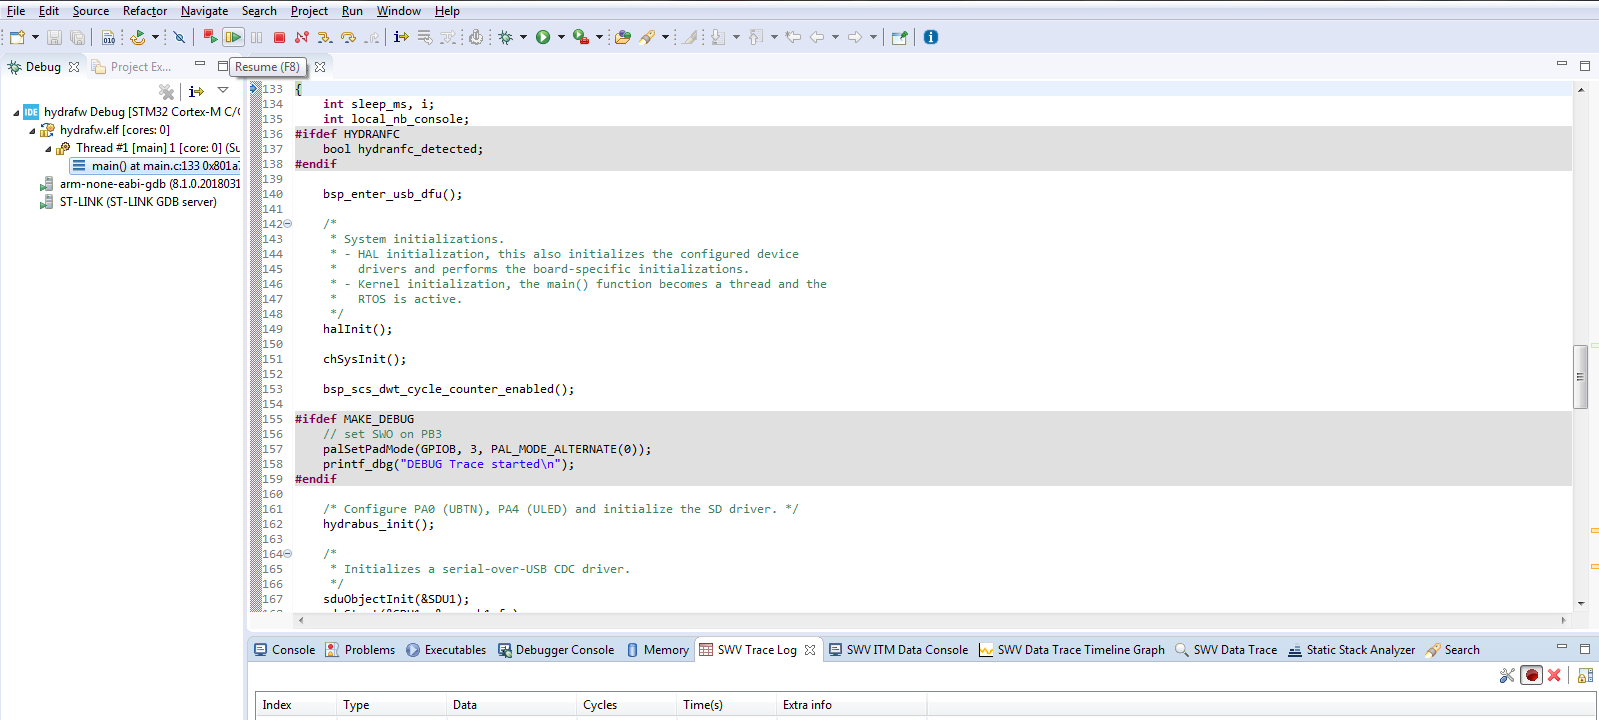Minimize the Debug view panel

[x=200, y=65]
